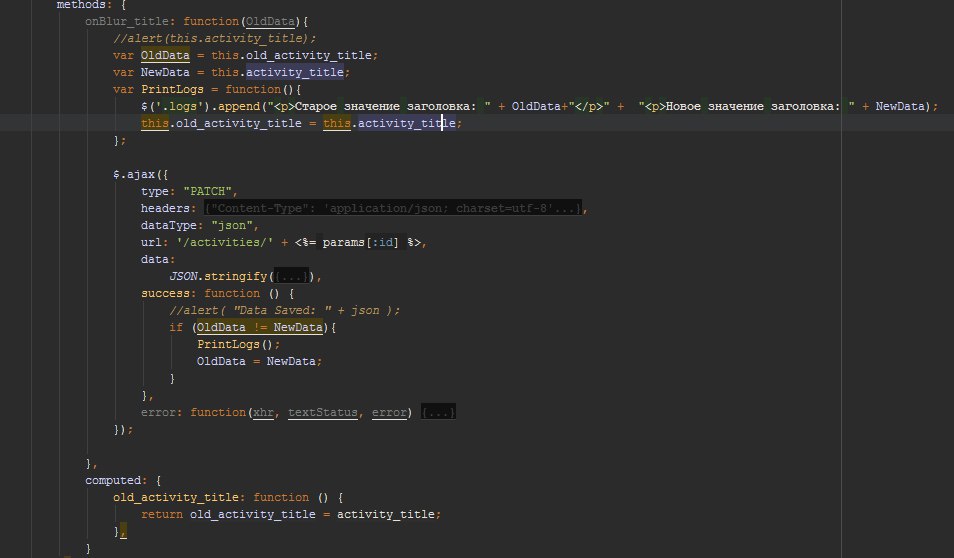Click NewData in its var declaration
The height and width of the screenshot is (558, 954).
165,72
